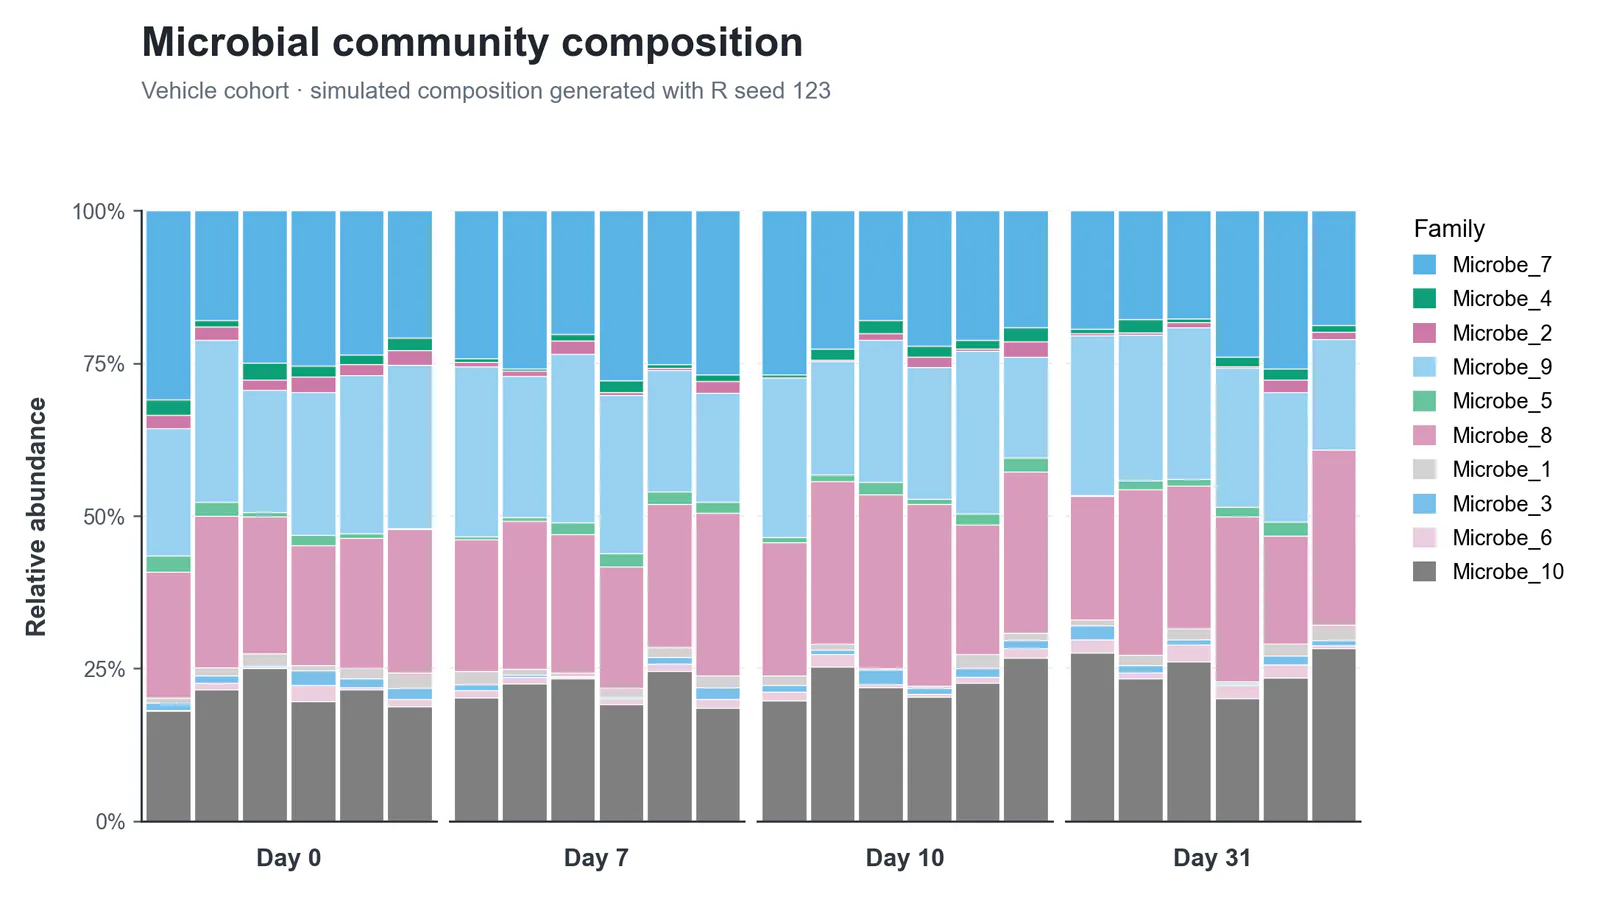1600x897 pixels.
Task: Click the Day 0 panel label
Action: (x=289, y=858)
